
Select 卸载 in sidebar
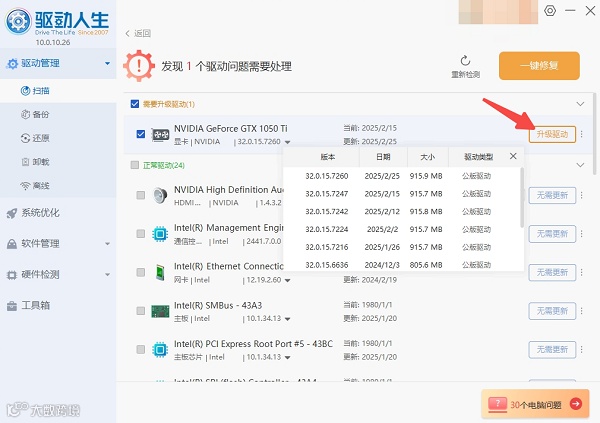(x=58, y=162)
